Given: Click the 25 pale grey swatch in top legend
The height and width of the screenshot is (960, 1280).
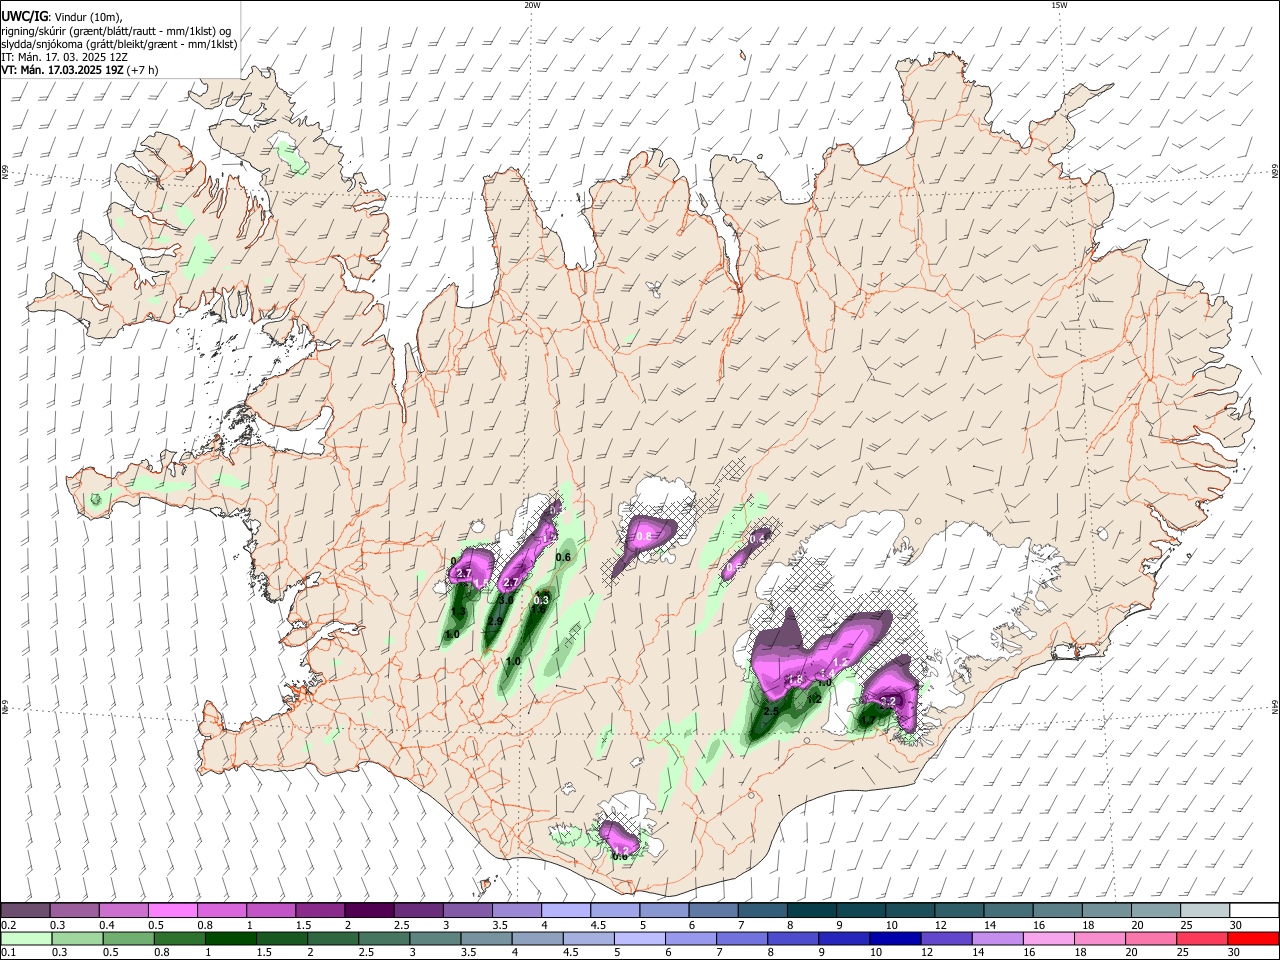Looking at the screenshot, I should pos(1204,911).
